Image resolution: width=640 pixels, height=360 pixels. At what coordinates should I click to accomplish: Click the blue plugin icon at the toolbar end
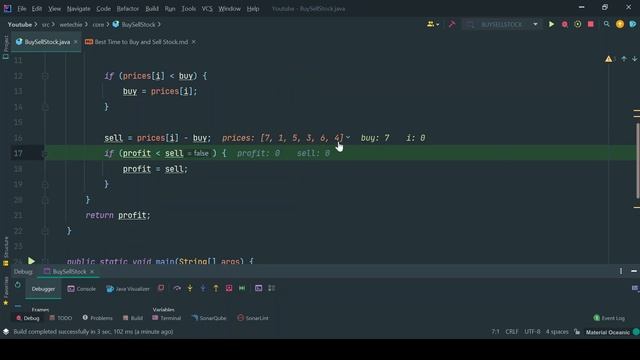tap(633, 24)
